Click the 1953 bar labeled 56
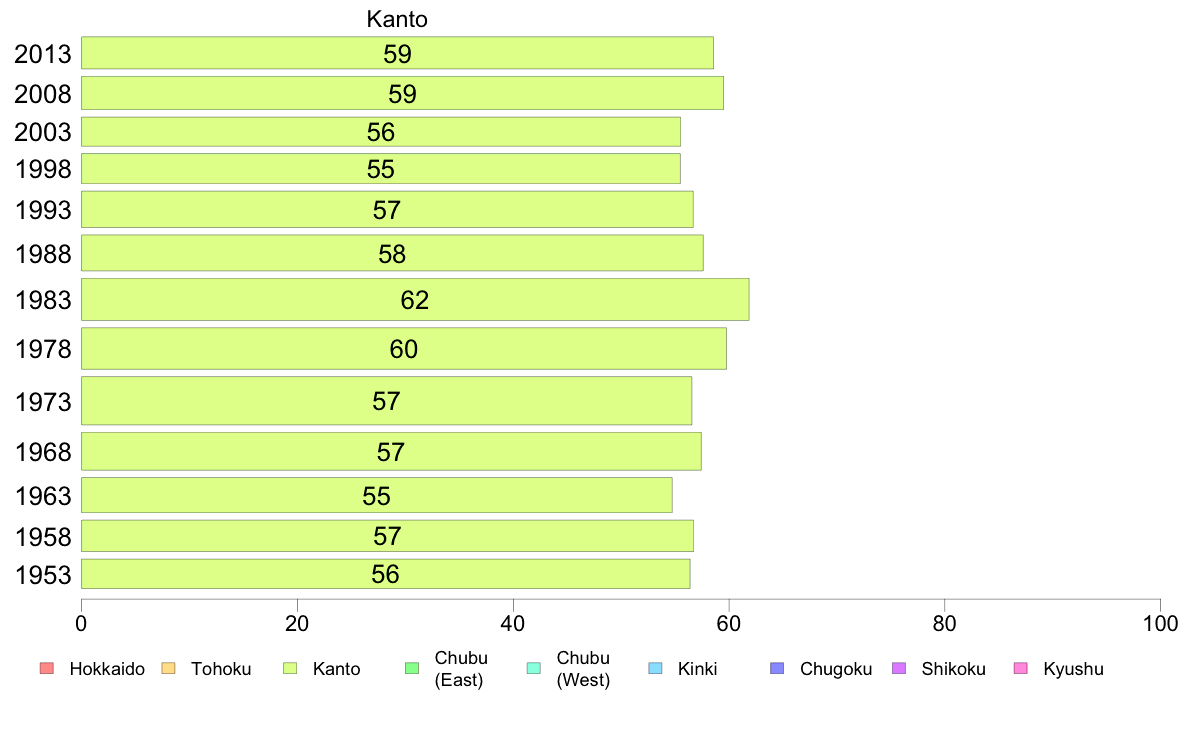Screen dimensions: 1188x736 (x=386, y=574)
